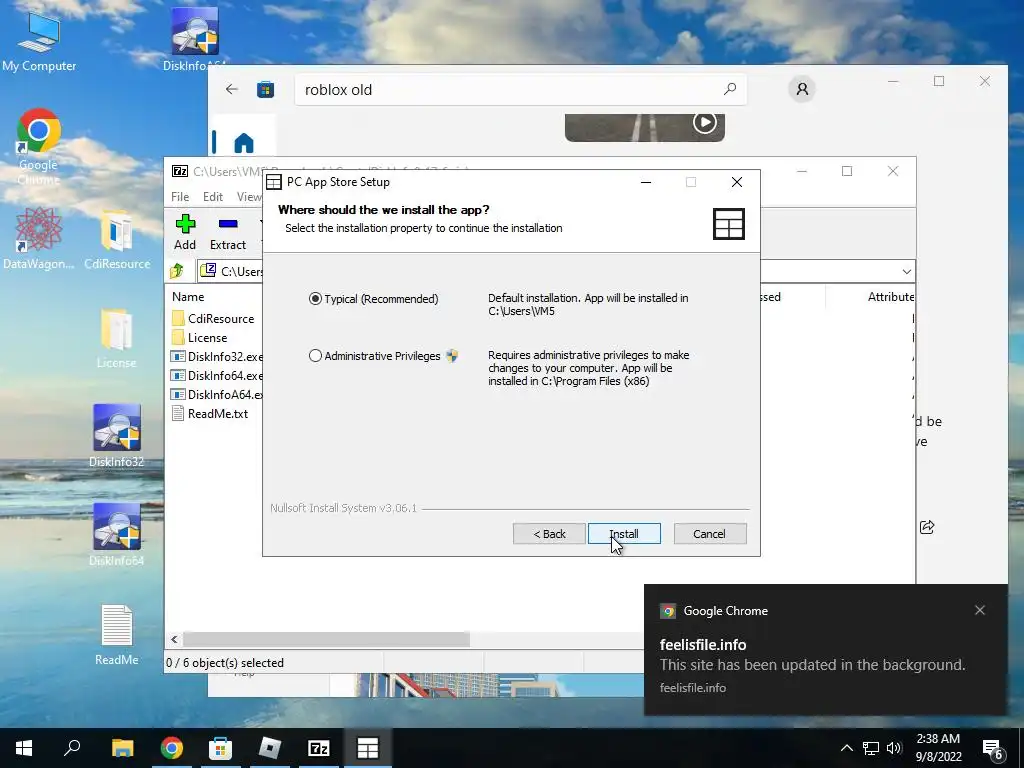
Task: Click the network tray icon
Action: pyautogui.click(x=871, y=748)
